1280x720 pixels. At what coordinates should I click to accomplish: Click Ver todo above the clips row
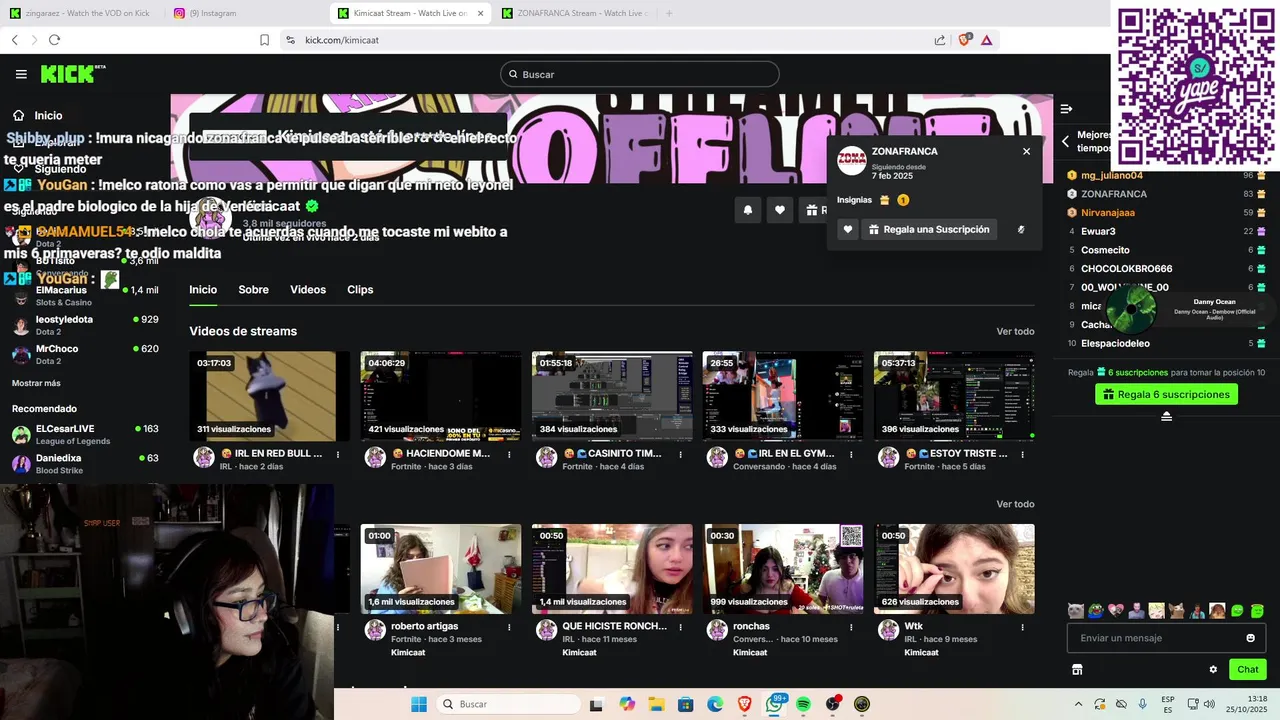[1015, 505]
